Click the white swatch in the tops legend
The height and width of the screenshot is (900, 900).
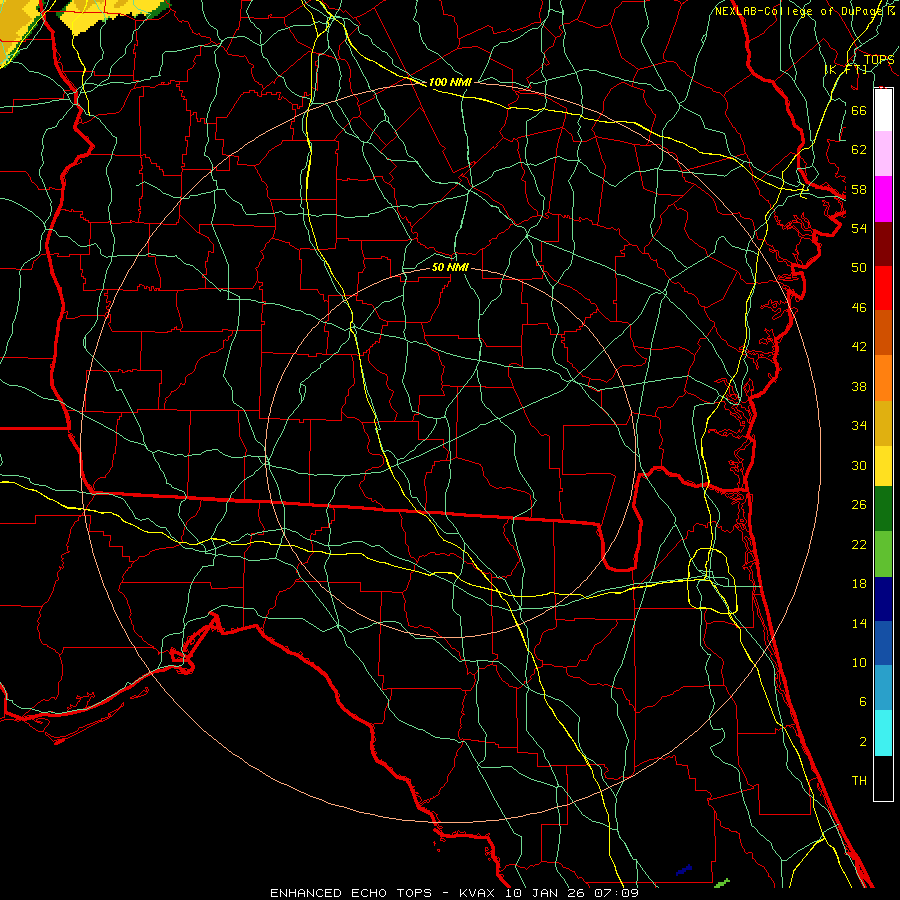(x=883, y=110)
